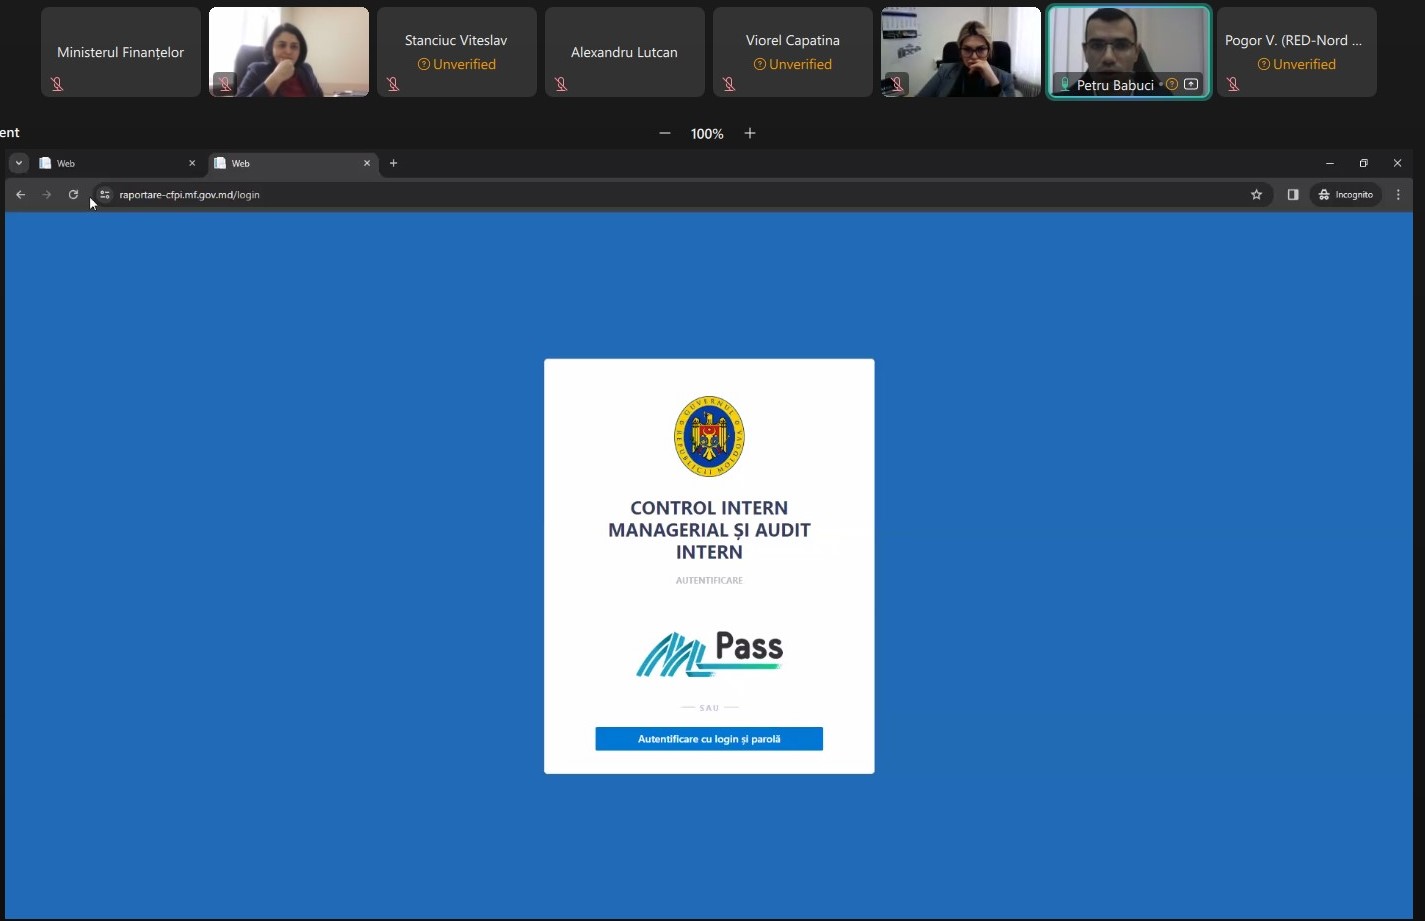Select the Stanciuc Viteslav participant tile
1425x921 pixels.
coord(457,52)
